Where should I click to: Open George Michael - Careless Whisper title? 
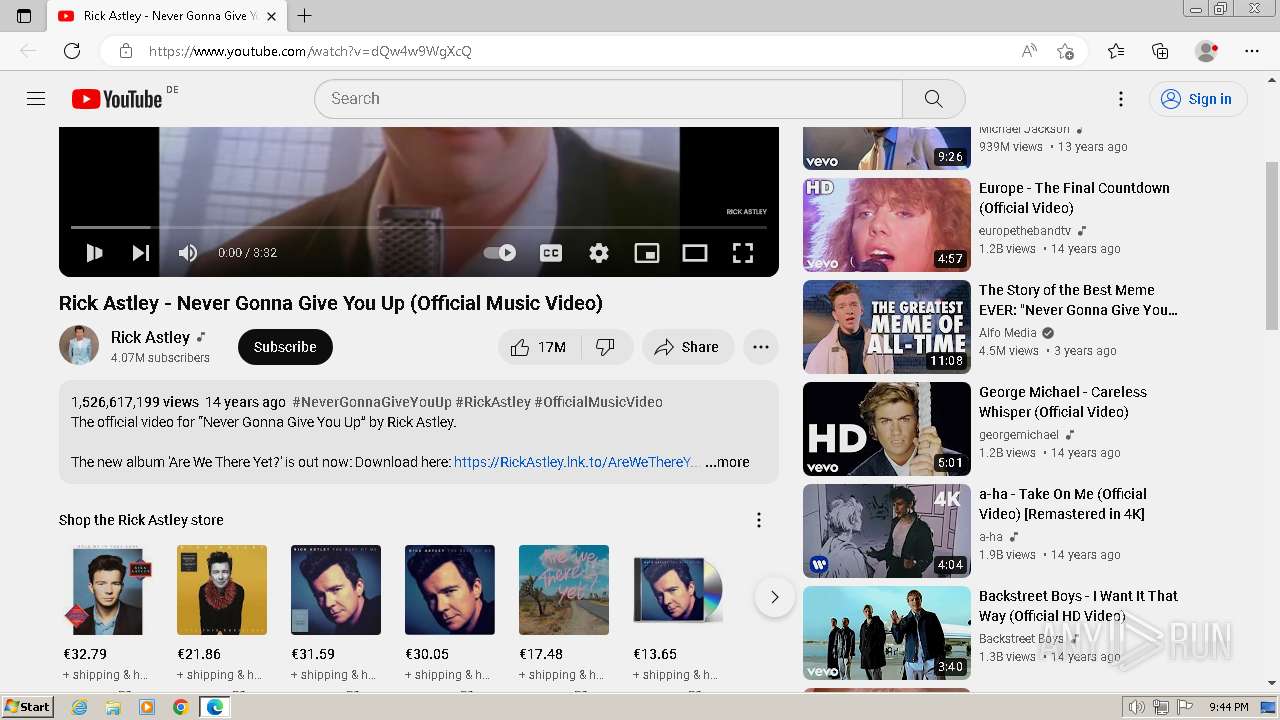[x=1063, y=402]
